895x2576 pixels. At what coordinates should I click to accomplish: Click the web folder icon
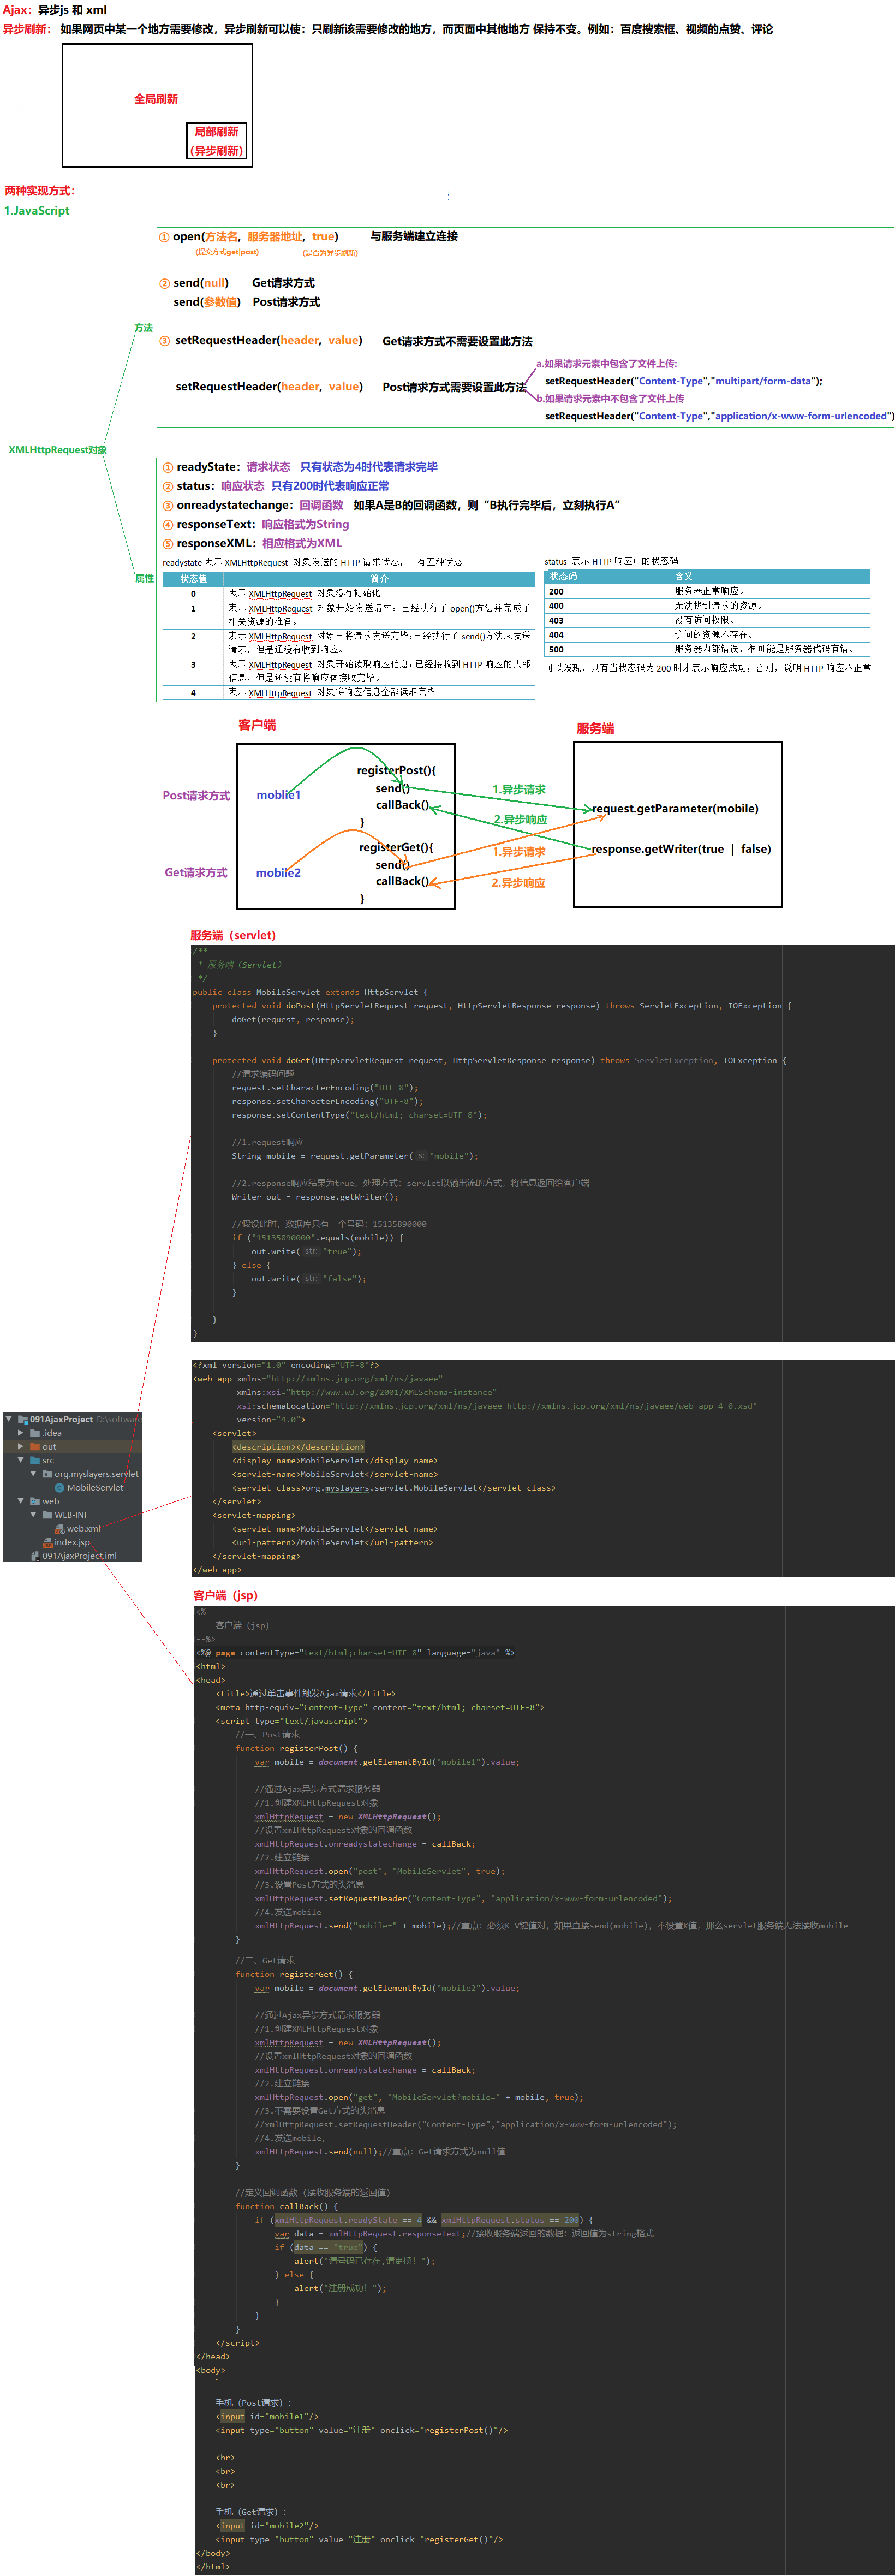tap(35, 1501)
